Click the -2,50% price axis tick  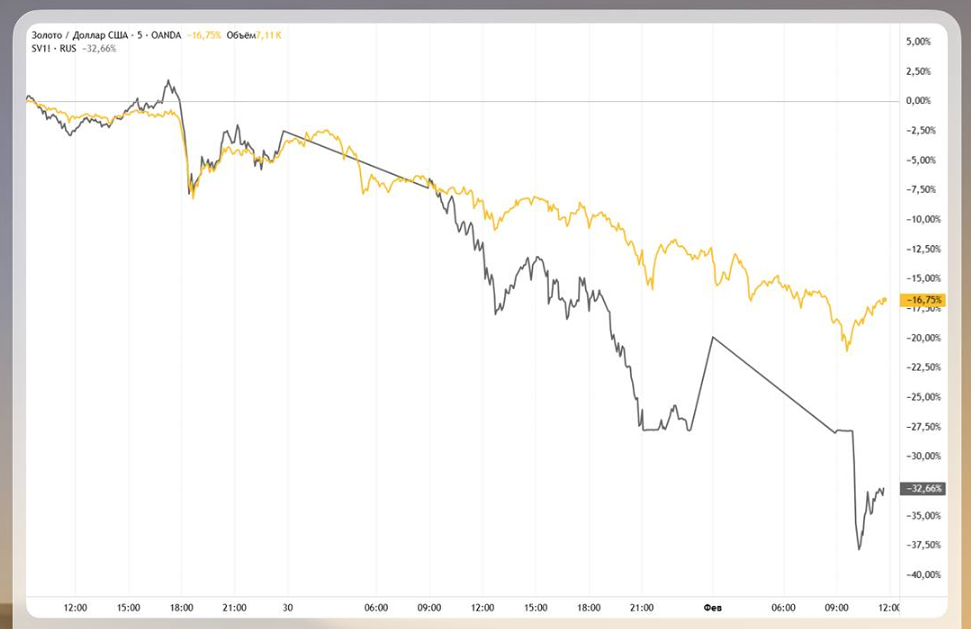921,130
